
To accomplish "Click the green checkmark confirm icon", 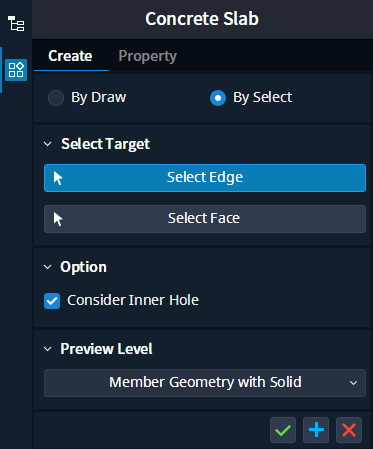I will click(x=283, y=430).
